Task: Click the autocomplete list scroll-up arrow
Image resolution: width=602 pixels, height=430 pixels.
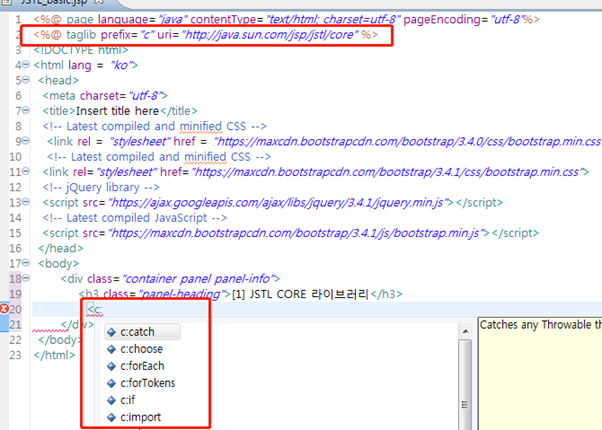Action: point(465,331)
